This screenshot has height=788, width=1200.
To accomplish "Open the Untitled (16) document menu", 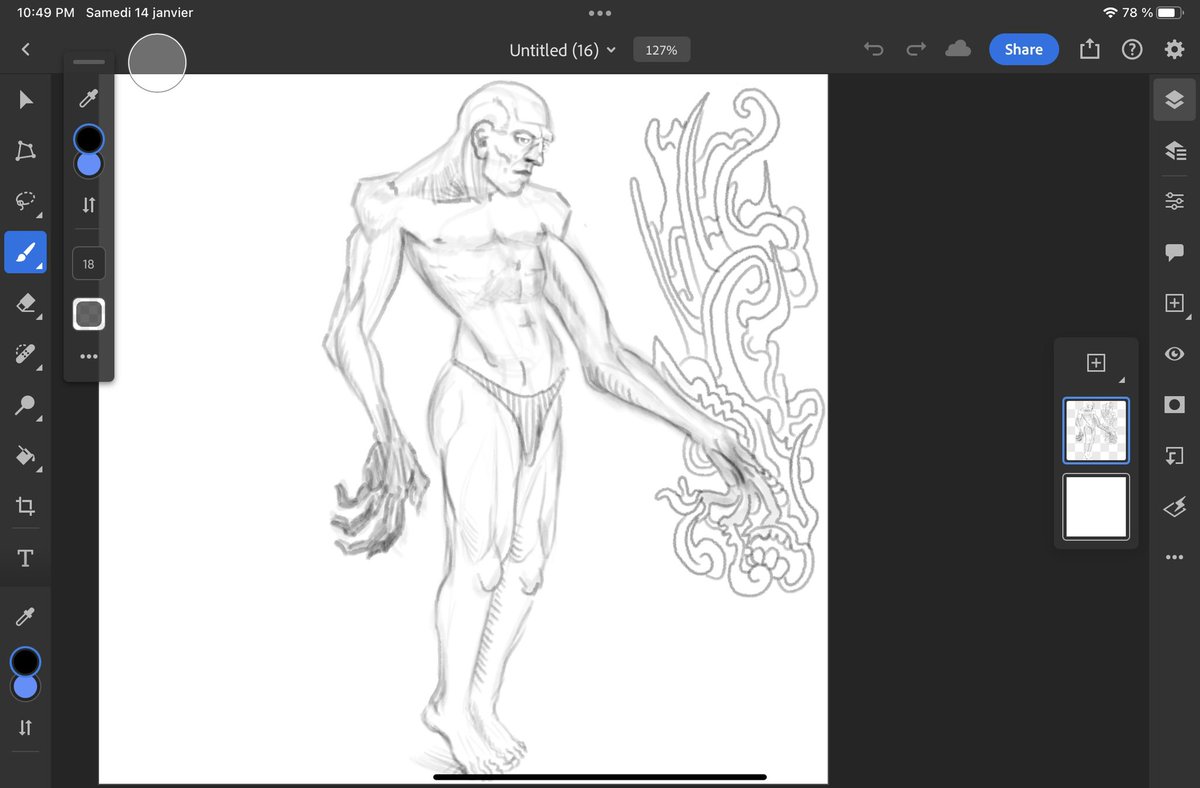I will pyautogui.click(x=563, y=50).
